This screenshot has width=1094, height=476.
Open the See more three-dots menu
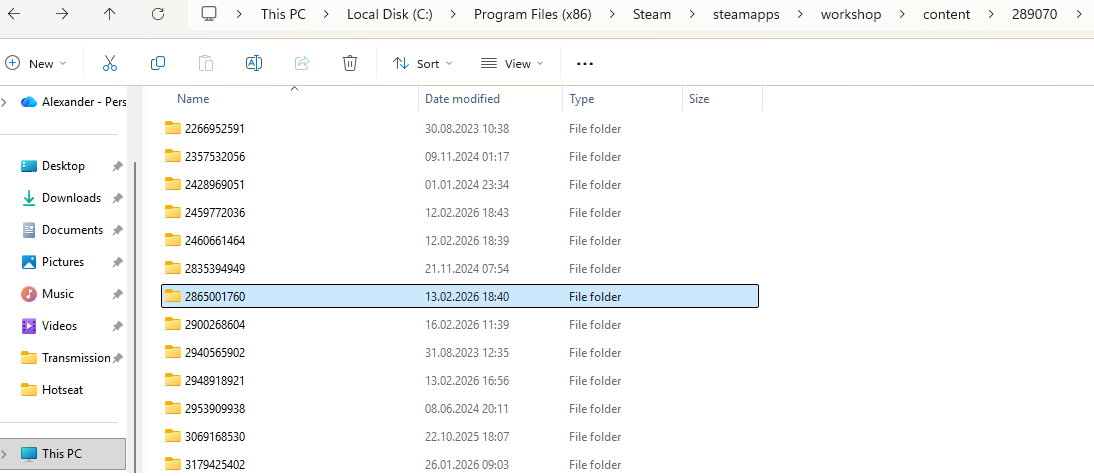point(585,63)
